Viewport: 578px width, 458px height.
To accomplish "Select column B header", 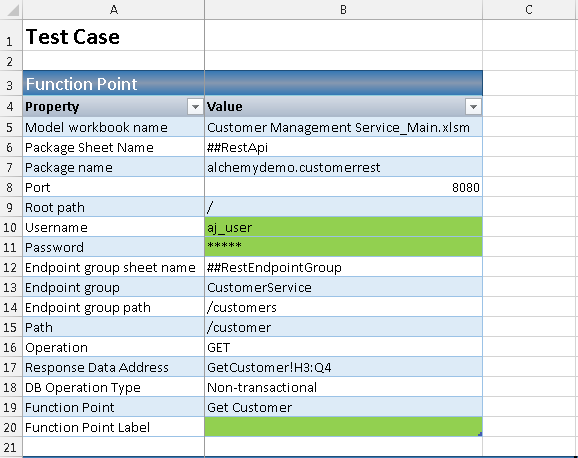I will (343, 9).
